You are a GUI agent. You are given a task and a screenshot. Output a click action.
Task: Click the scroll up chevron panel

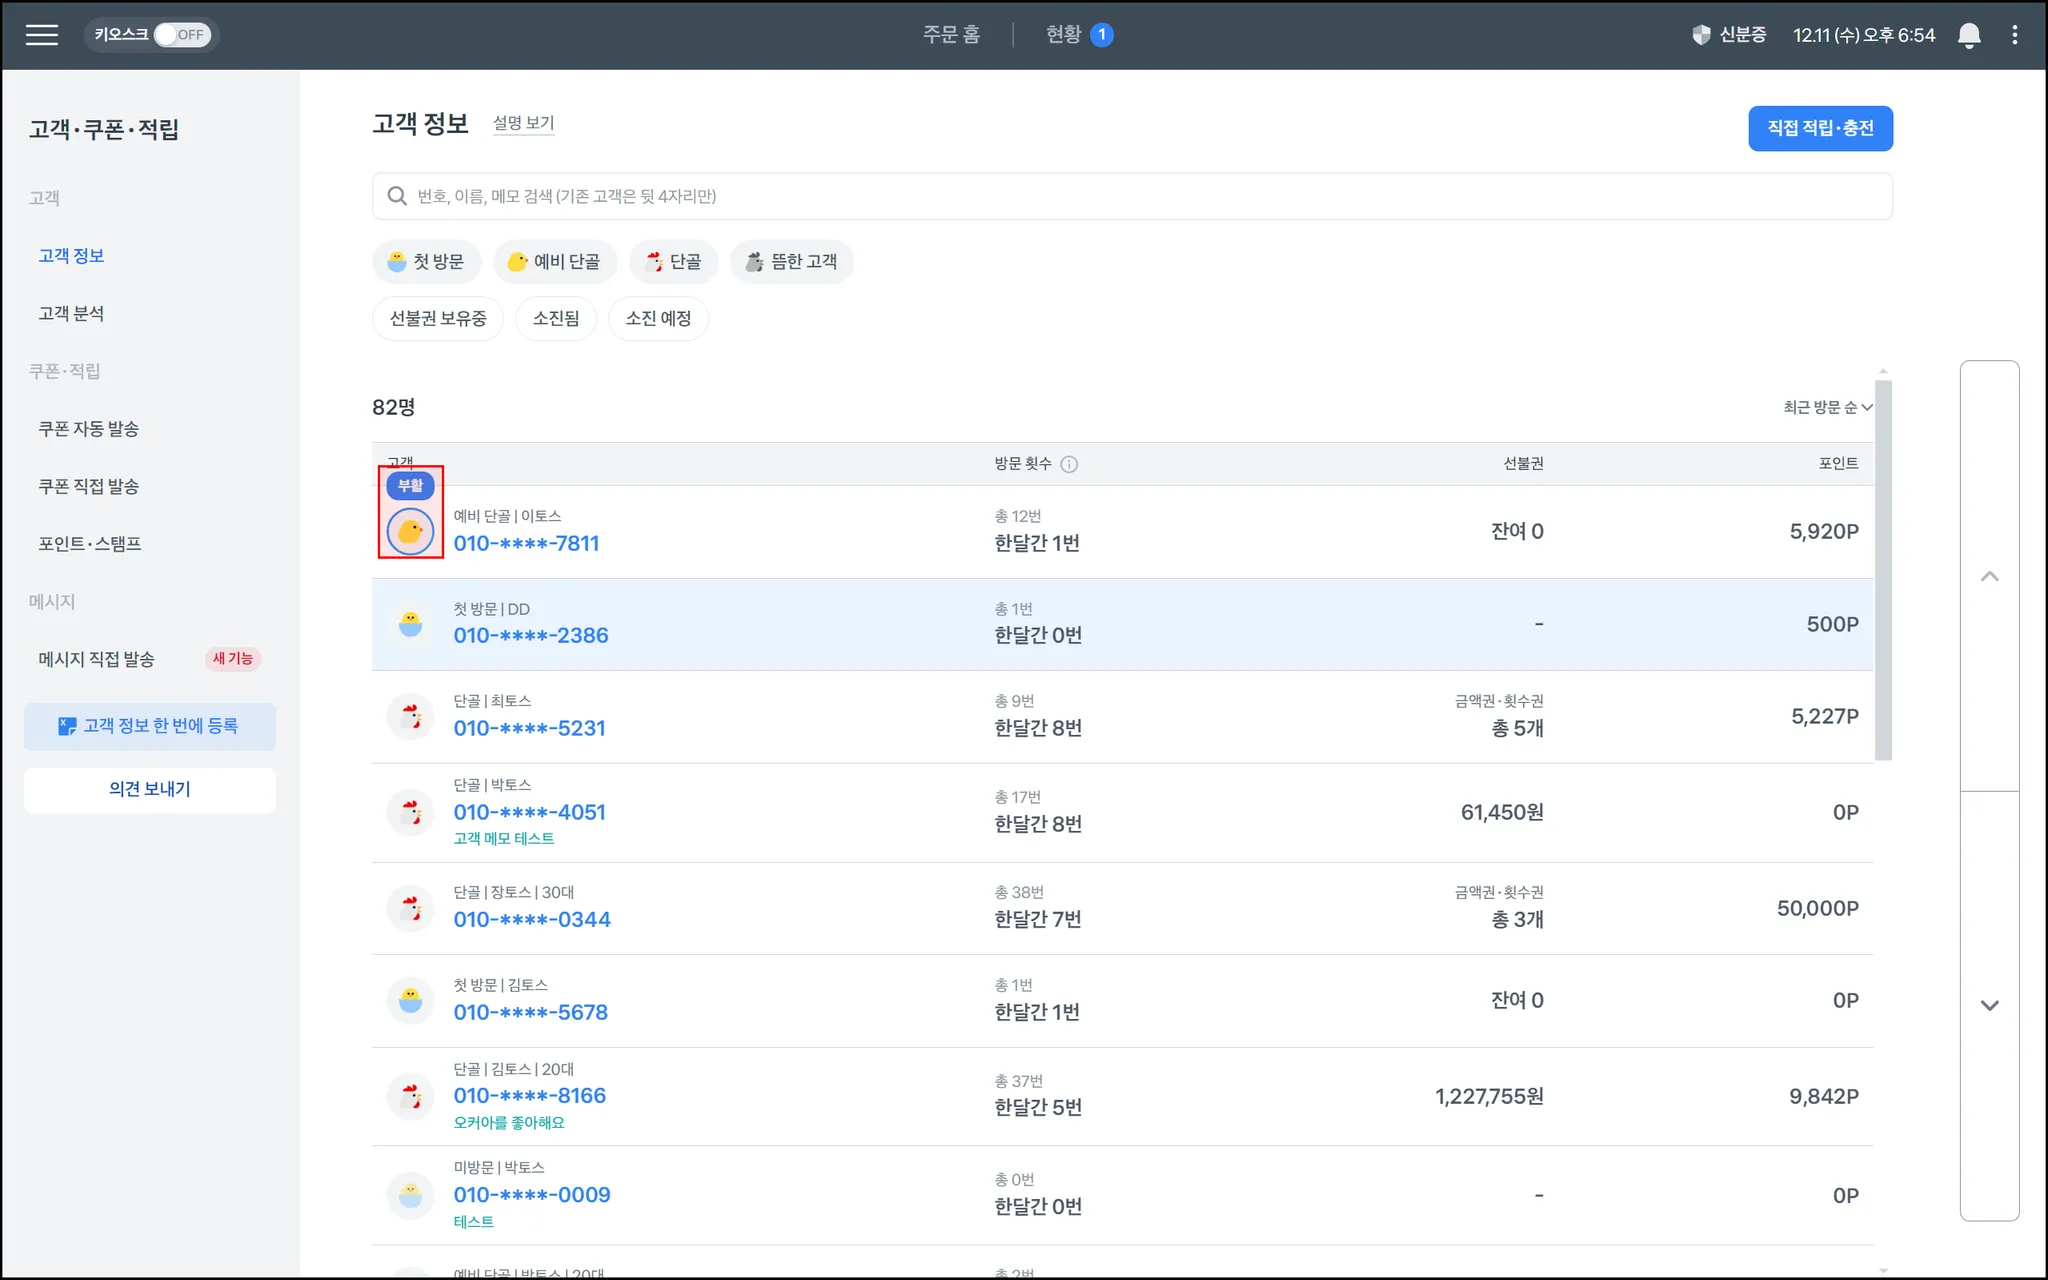pos(1989,576)
